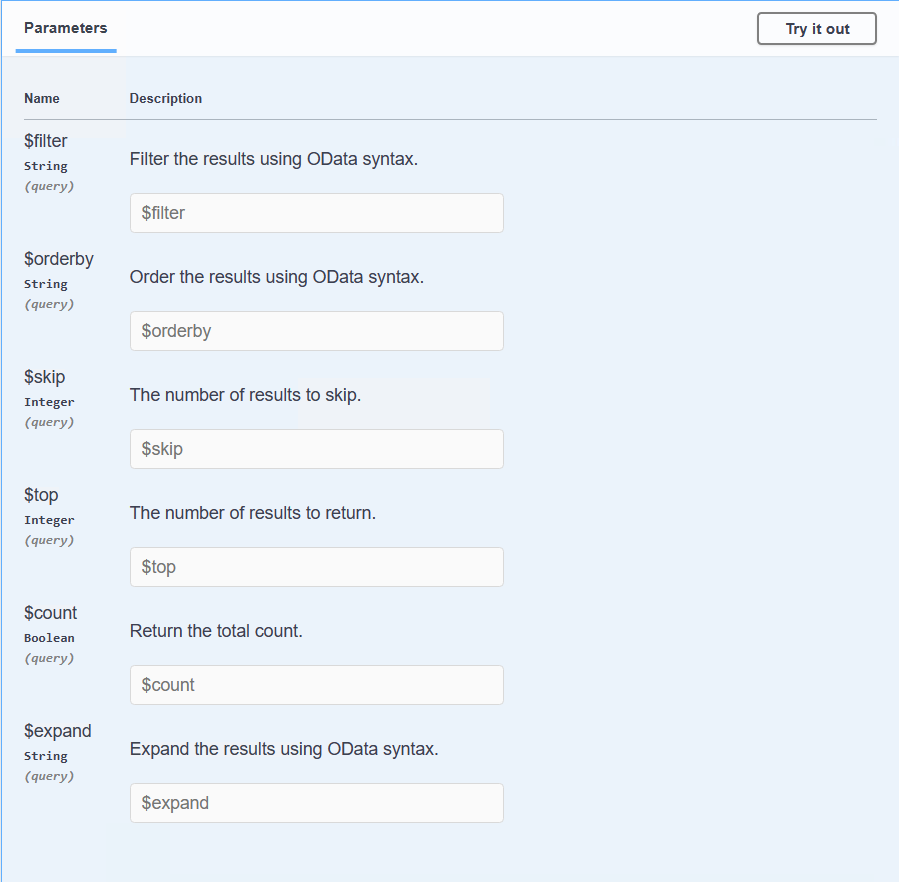
Task: Click the Try it out button
Action: coord(816,29)
